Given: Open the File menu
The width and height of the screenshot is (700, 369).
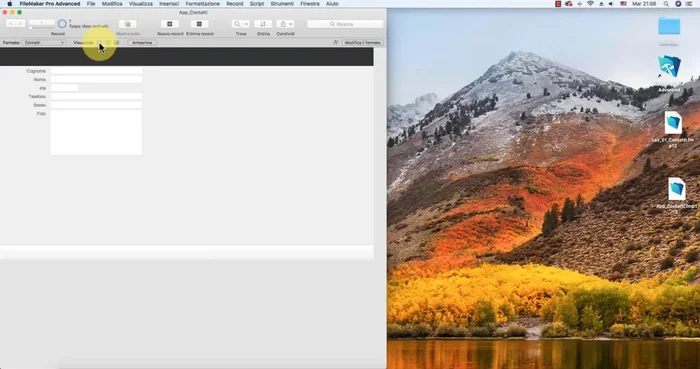Looking at the screenshot, I should point(91,4).
